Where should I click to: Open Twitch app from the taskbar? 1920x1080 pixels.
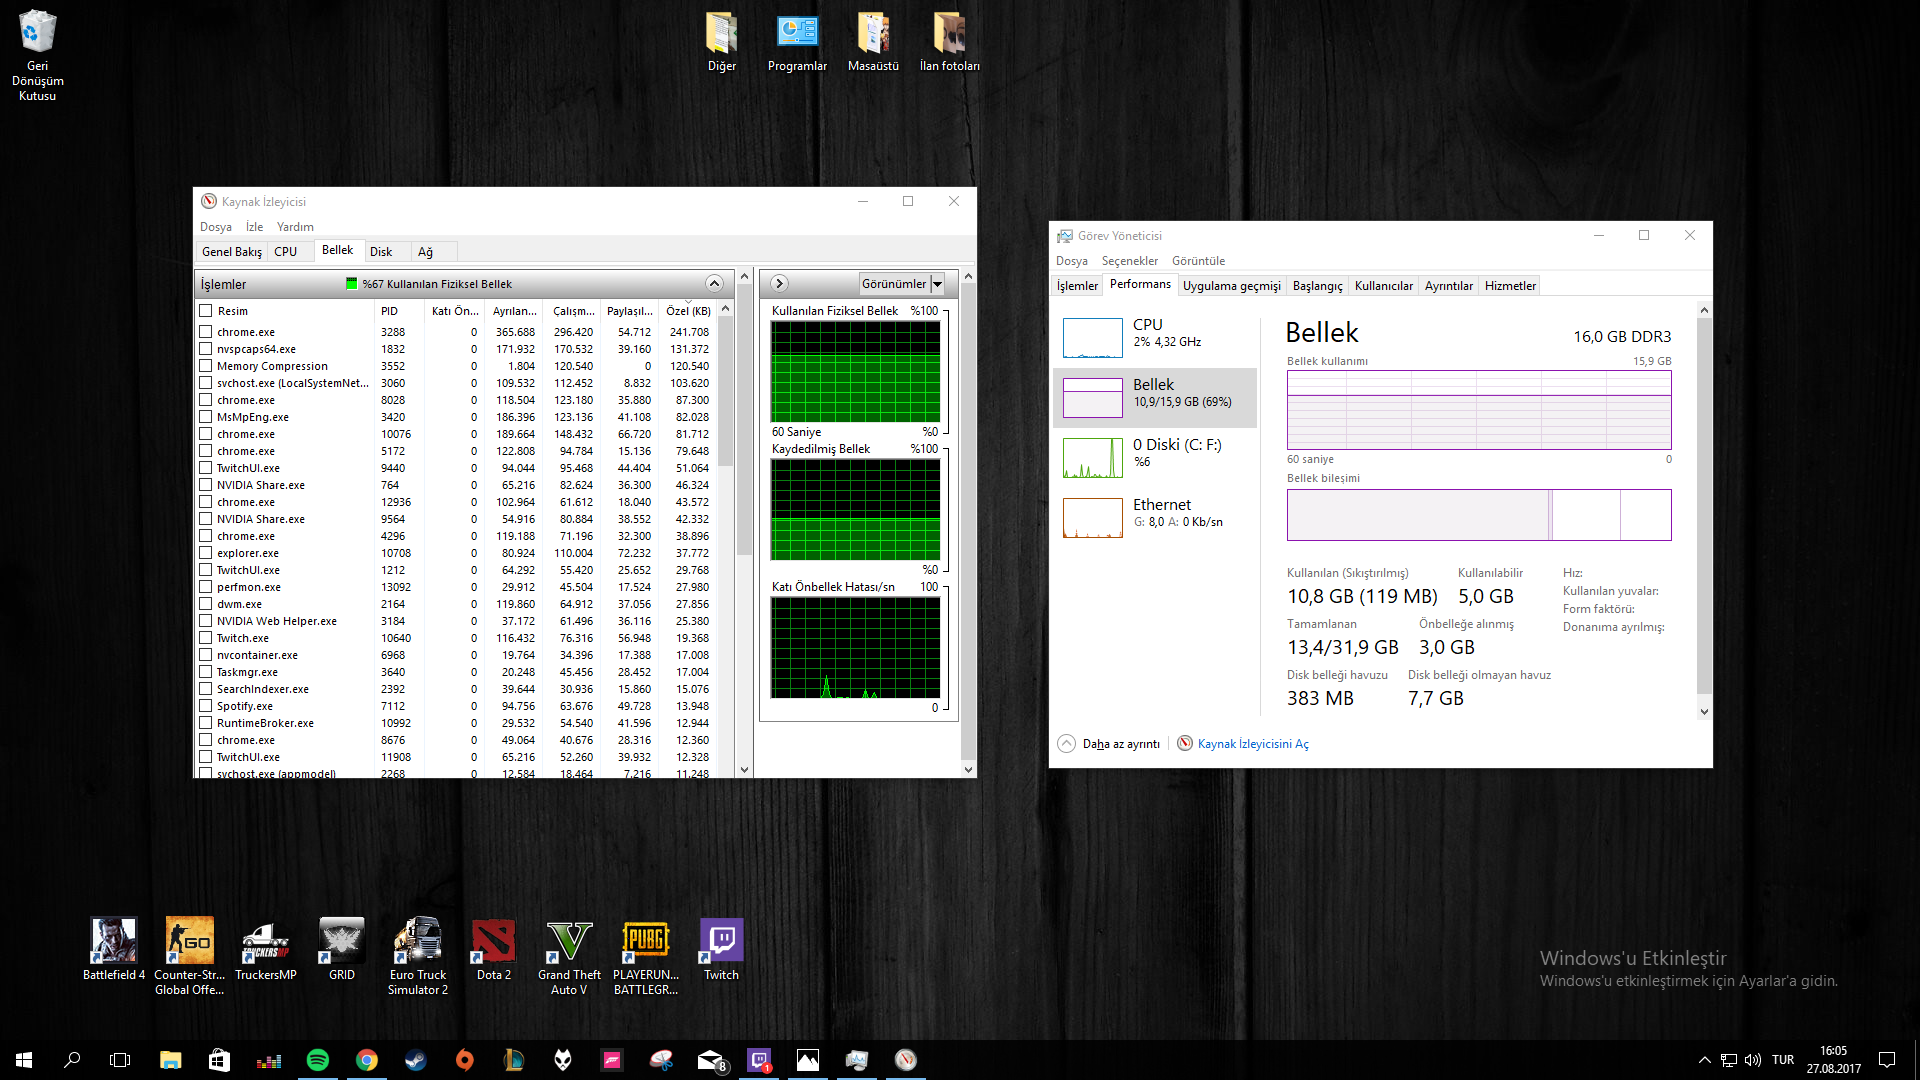click(x=759, y=1060)
